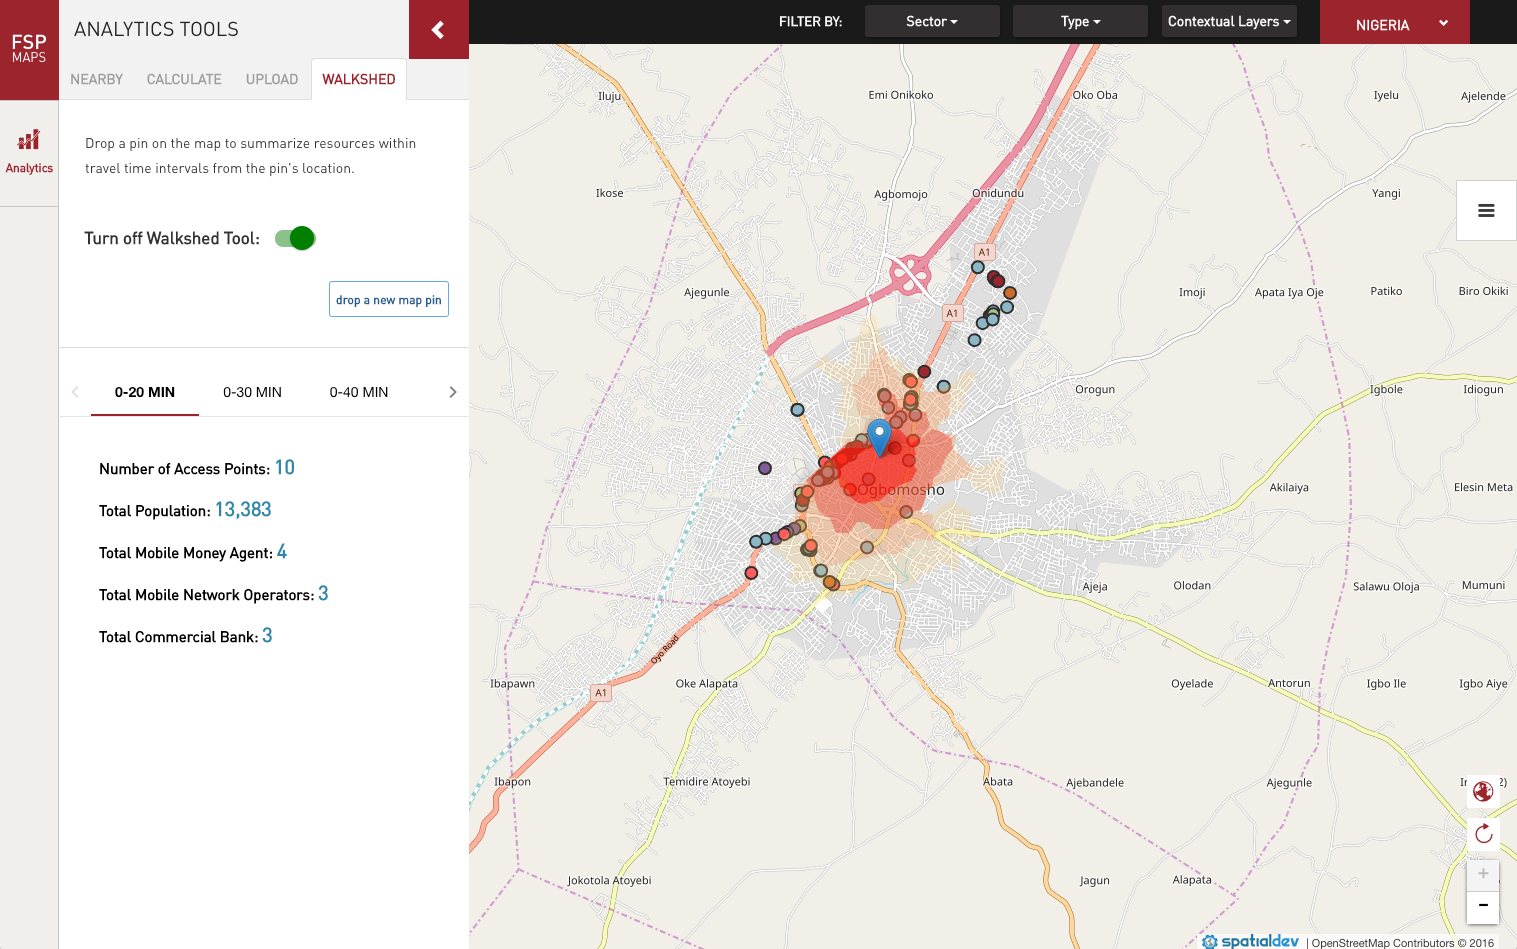Click the spatialdev logo

tap(1250, 941)
